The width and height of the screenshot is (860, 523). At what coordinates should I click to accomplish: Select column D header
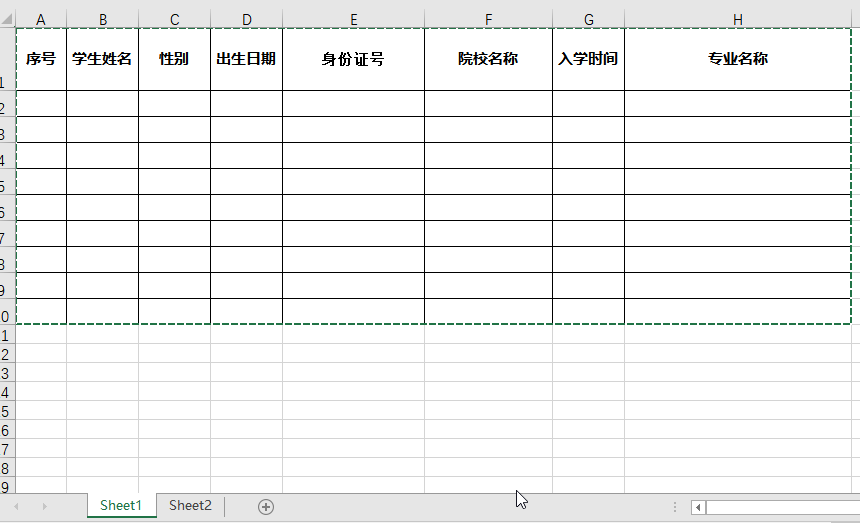pos(246,20)
